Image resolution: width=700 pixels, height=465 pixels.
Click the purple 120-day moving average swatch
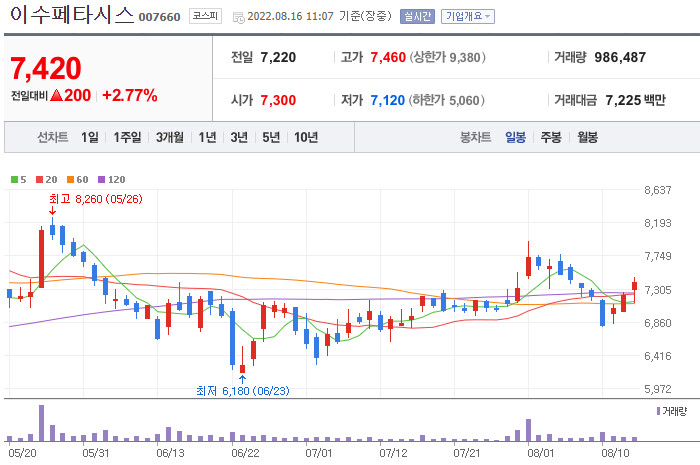point(101,179)
